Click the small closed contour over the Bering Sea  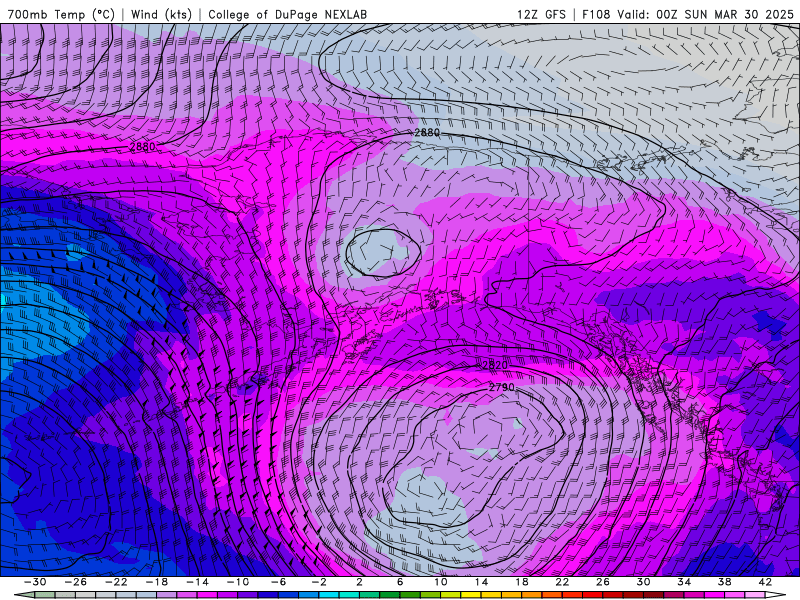coord(383,253)
